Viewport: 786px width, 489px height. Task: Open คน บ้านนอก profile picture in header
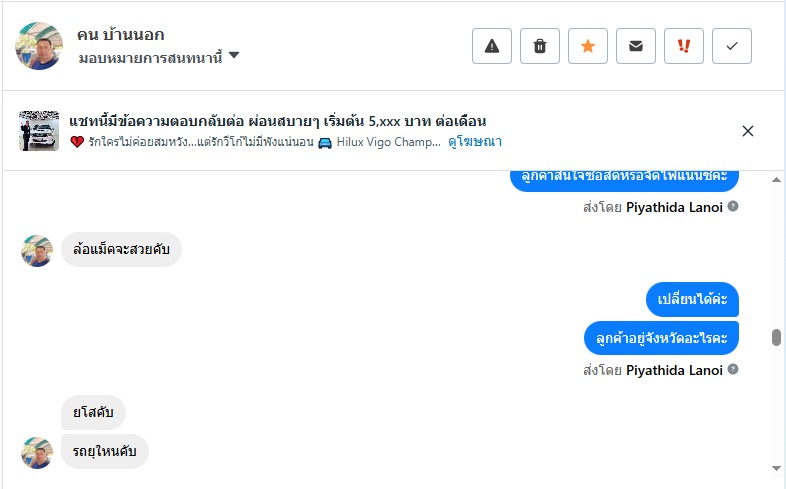(x=39, y=46)
